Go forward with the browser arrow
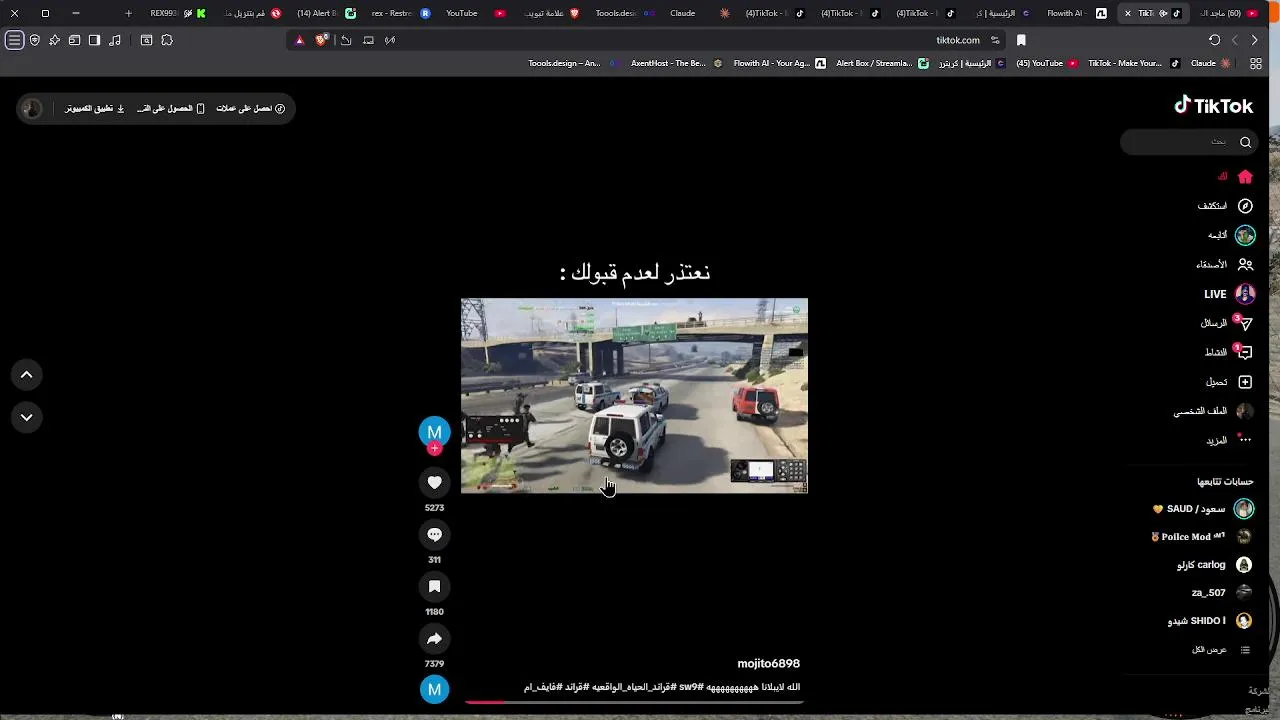This screenshot has width=1280, height=720. (x=1254, y=40)
